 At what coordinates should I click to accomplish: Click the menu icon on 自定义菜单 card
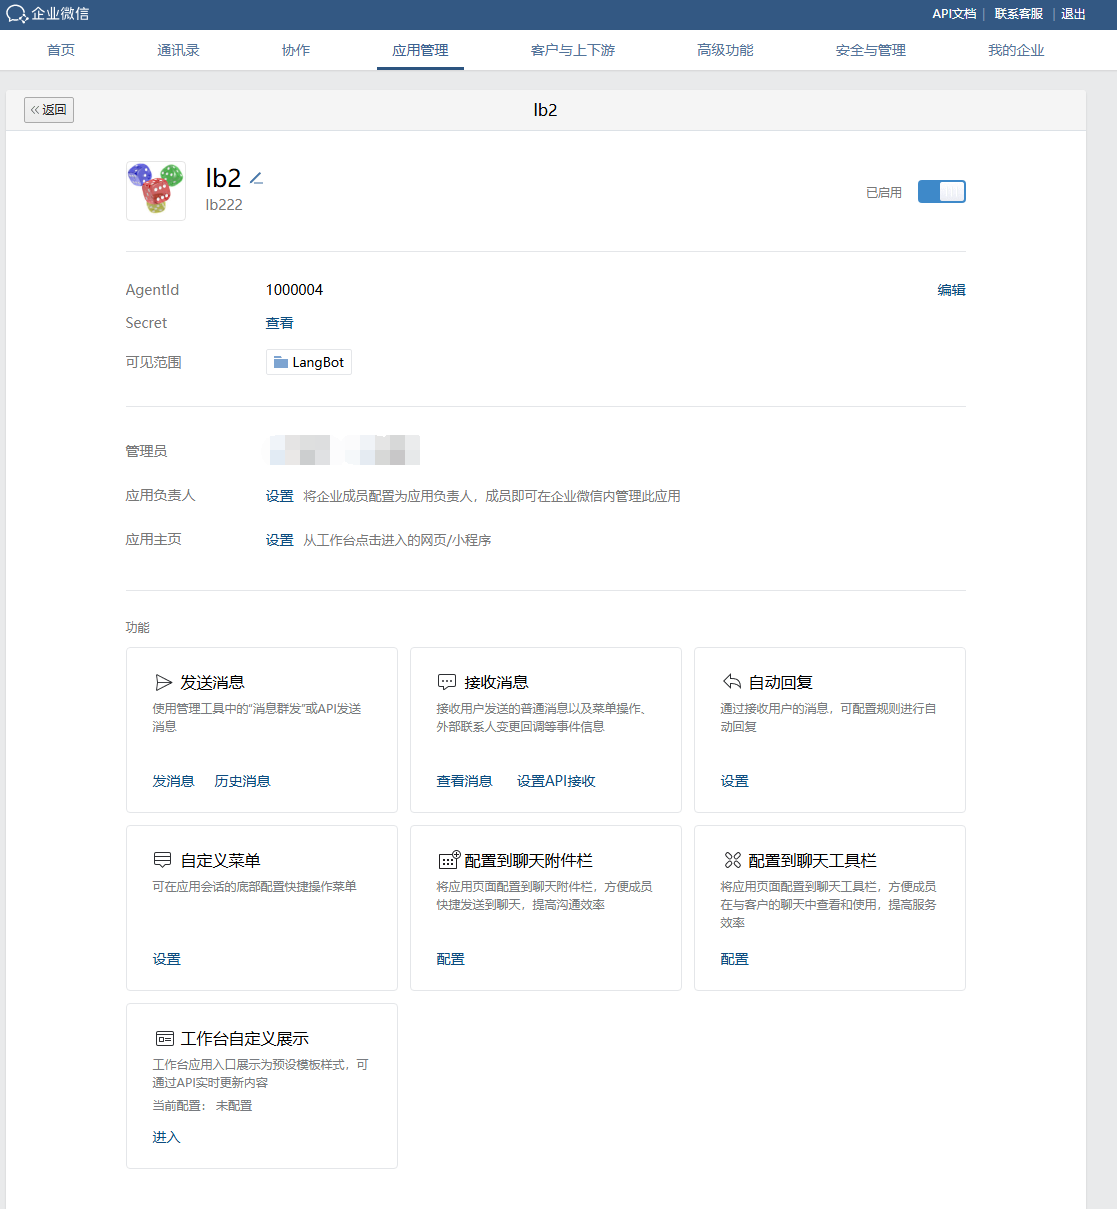pyautogui.click(x=163, y=859)
